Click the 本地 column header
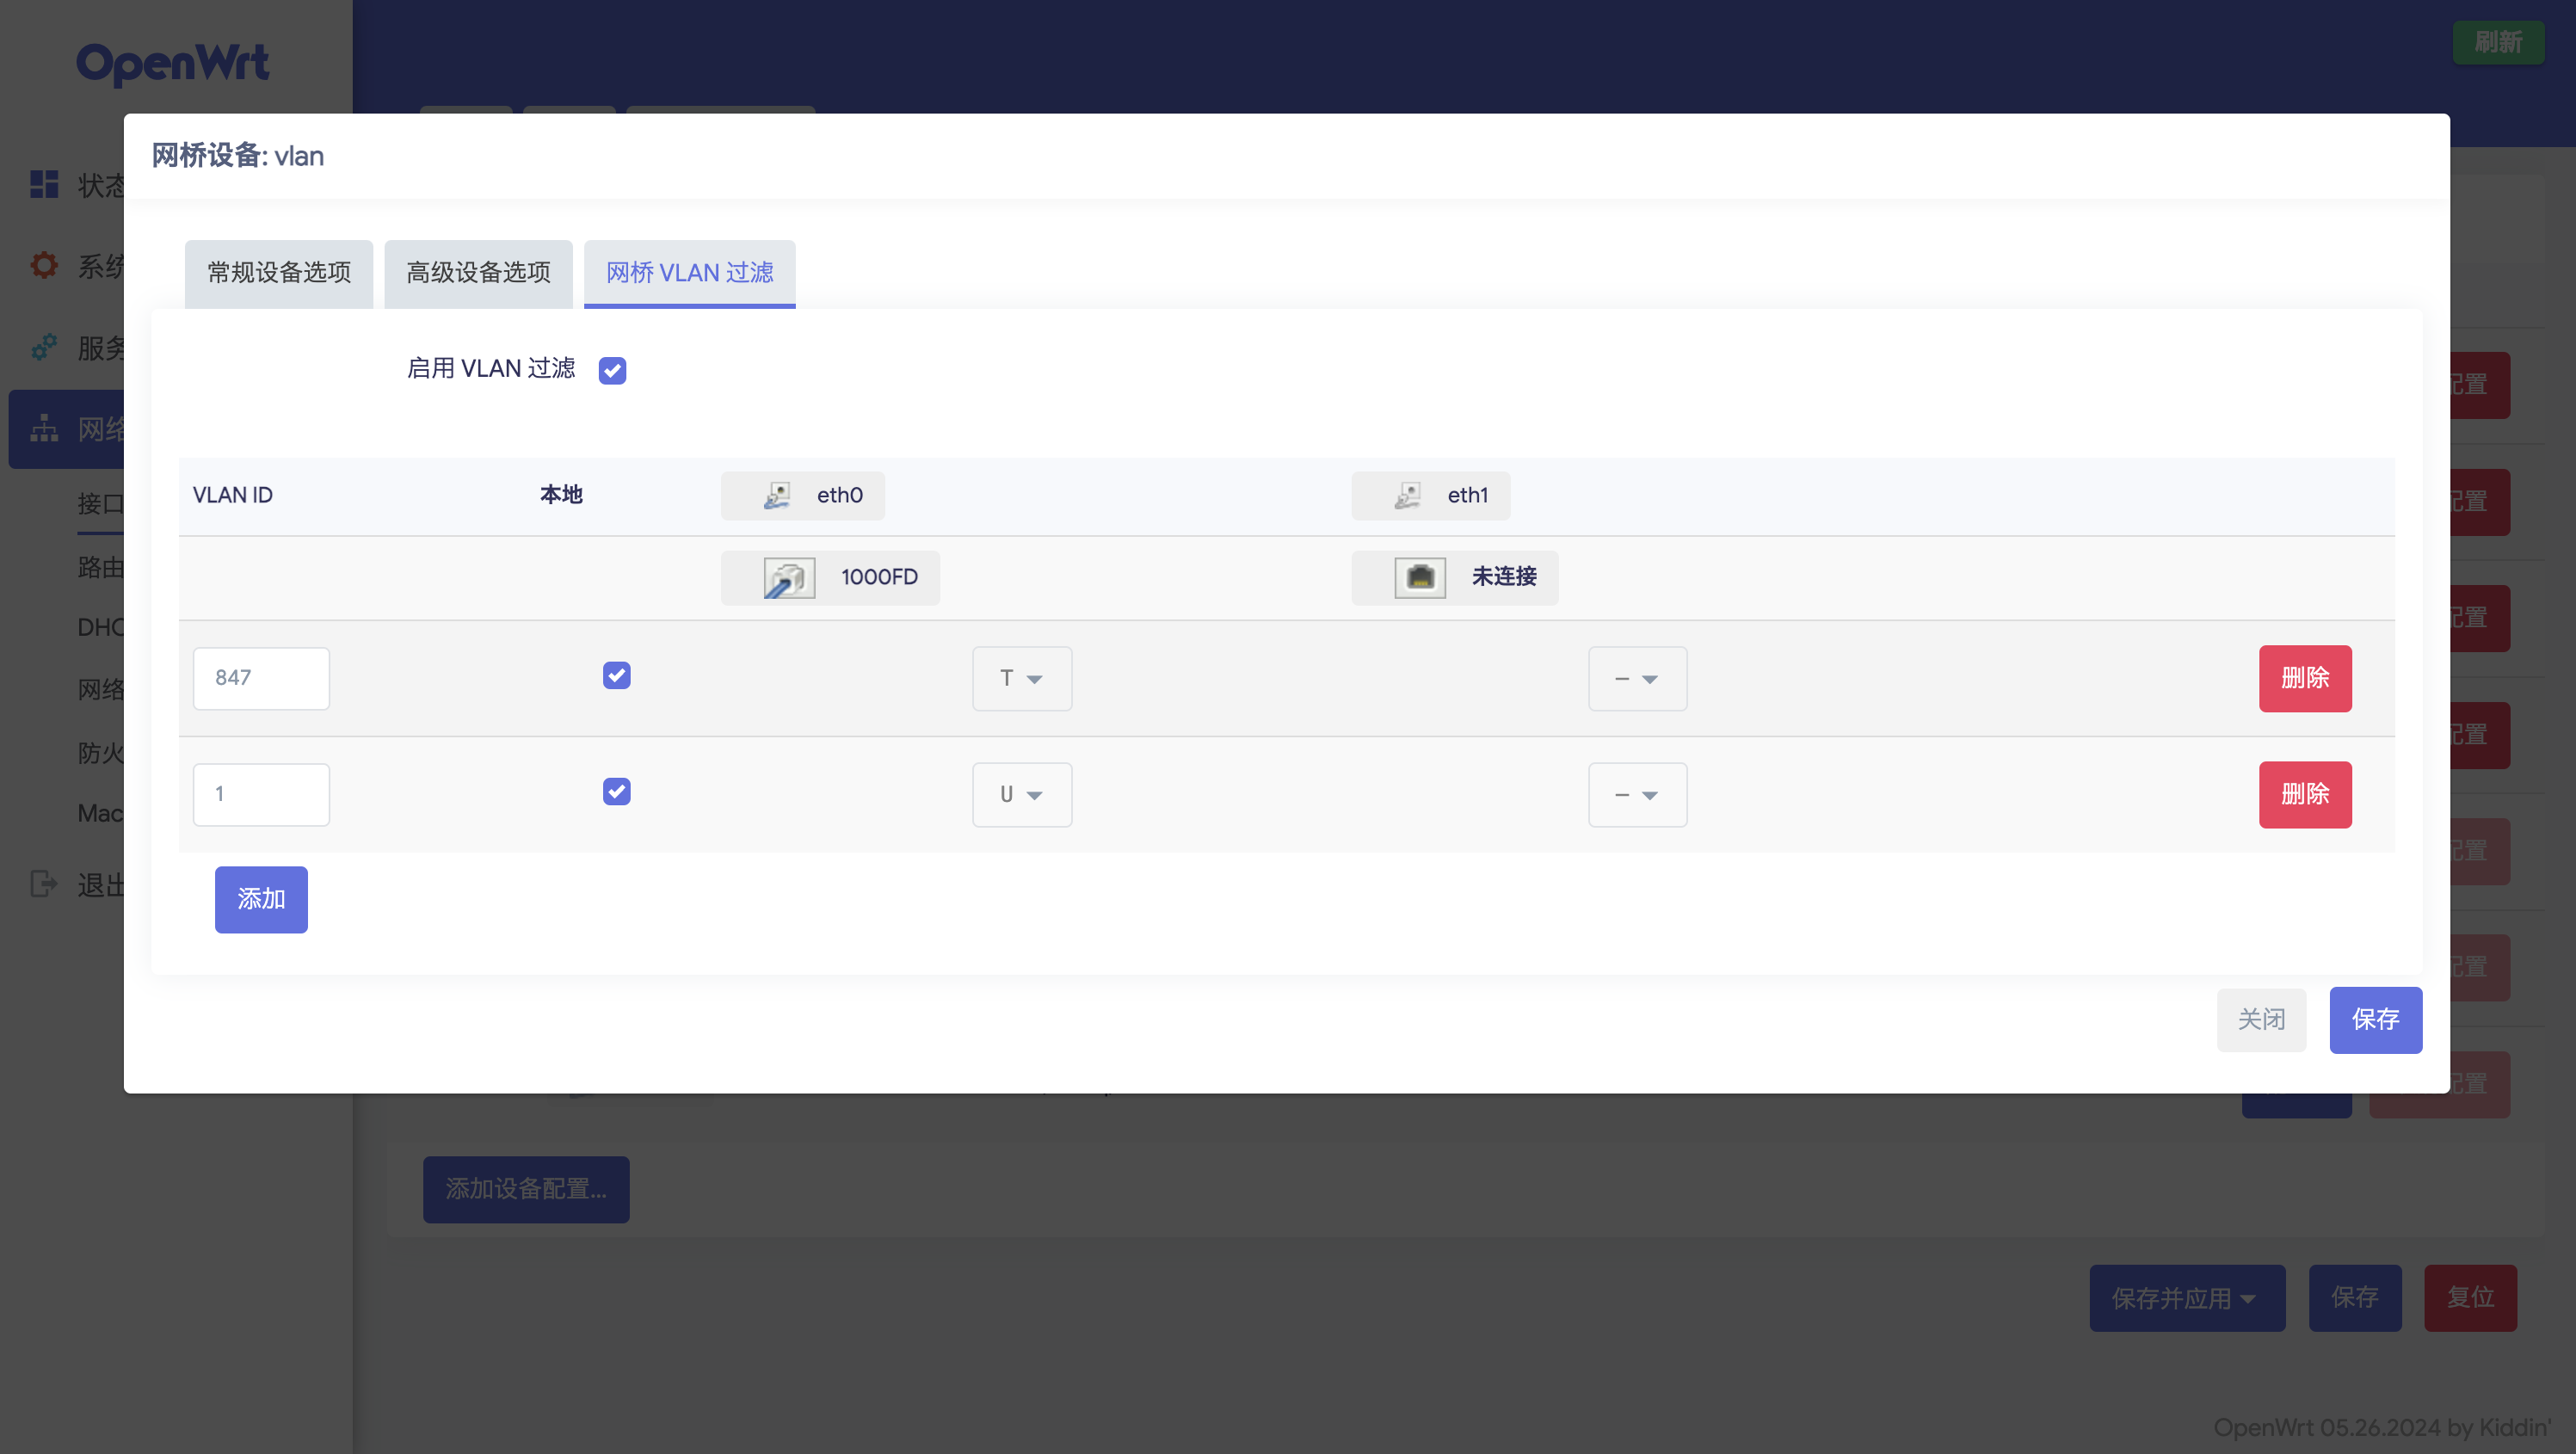This screenshot has width=2576, height=1454. tap(561, 495)
